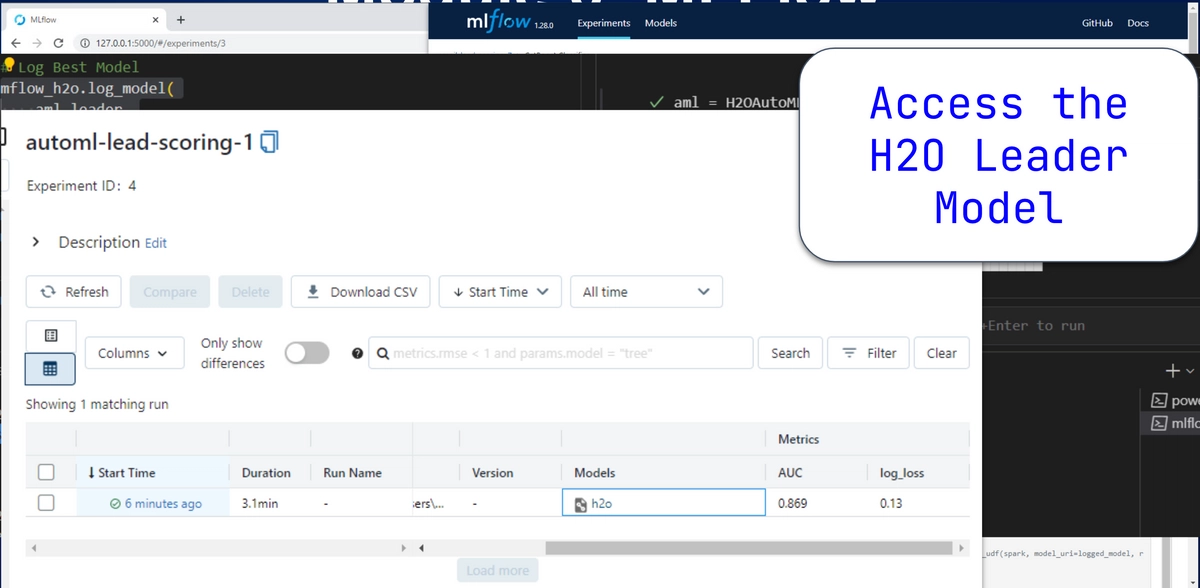Reload the MLflow page
The image size is (1200, 588).
click(x=59, y=43)
